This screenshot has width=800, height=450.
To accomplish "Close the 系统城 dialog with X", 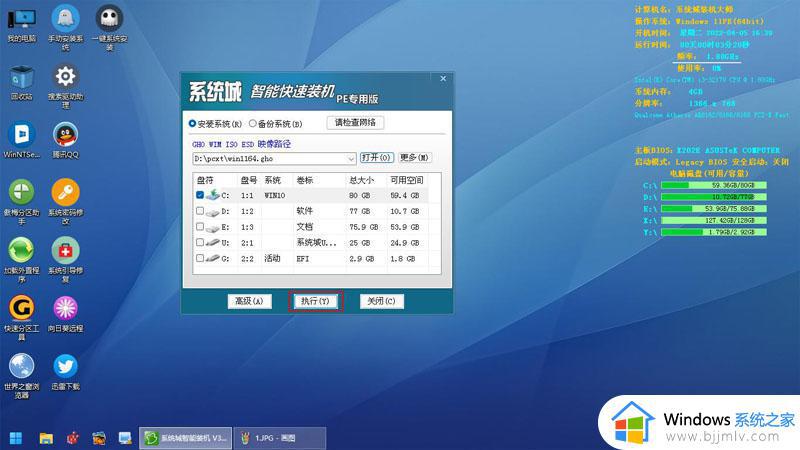I will tap(443, 79).
